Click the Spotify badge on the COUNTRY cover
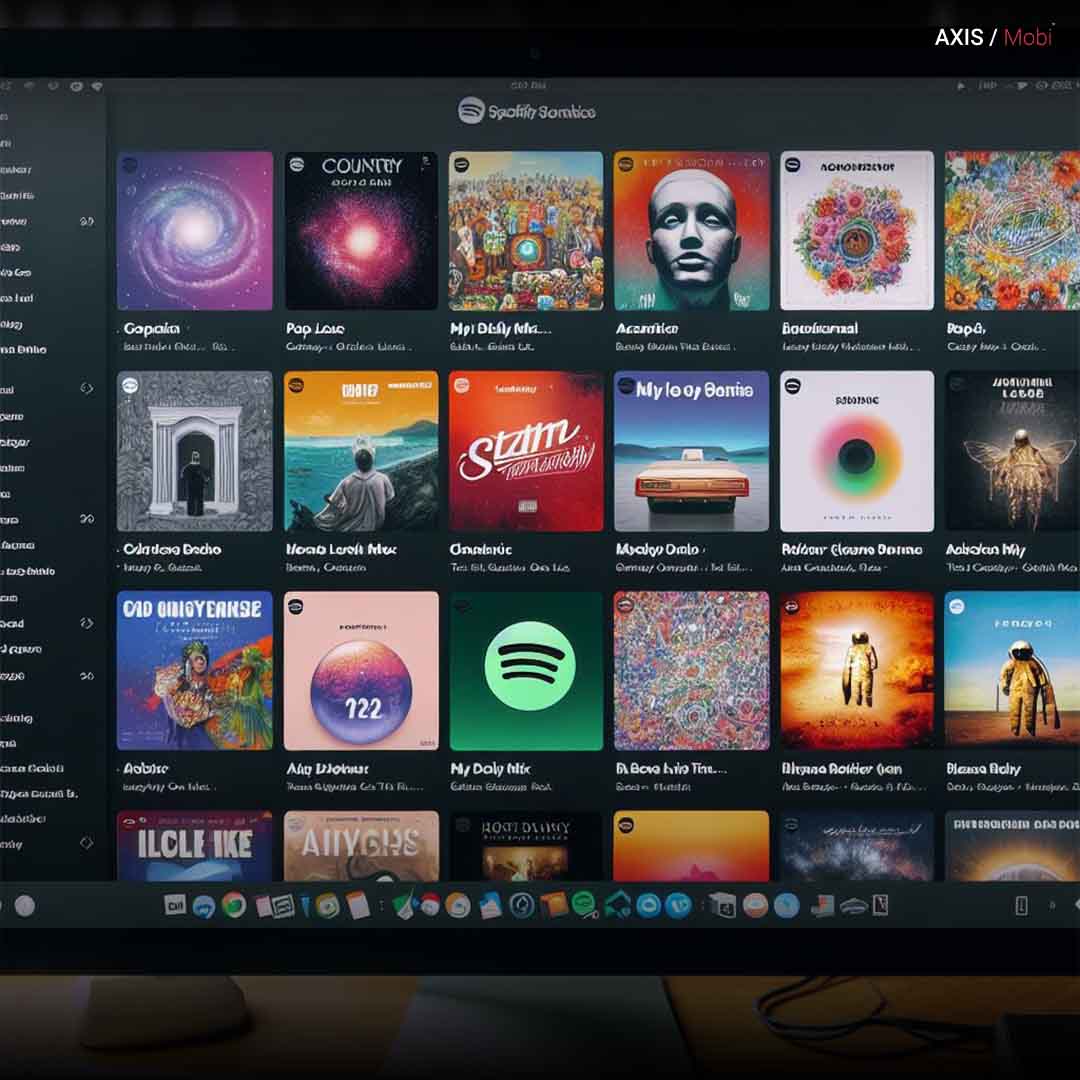 pos(297,165)
